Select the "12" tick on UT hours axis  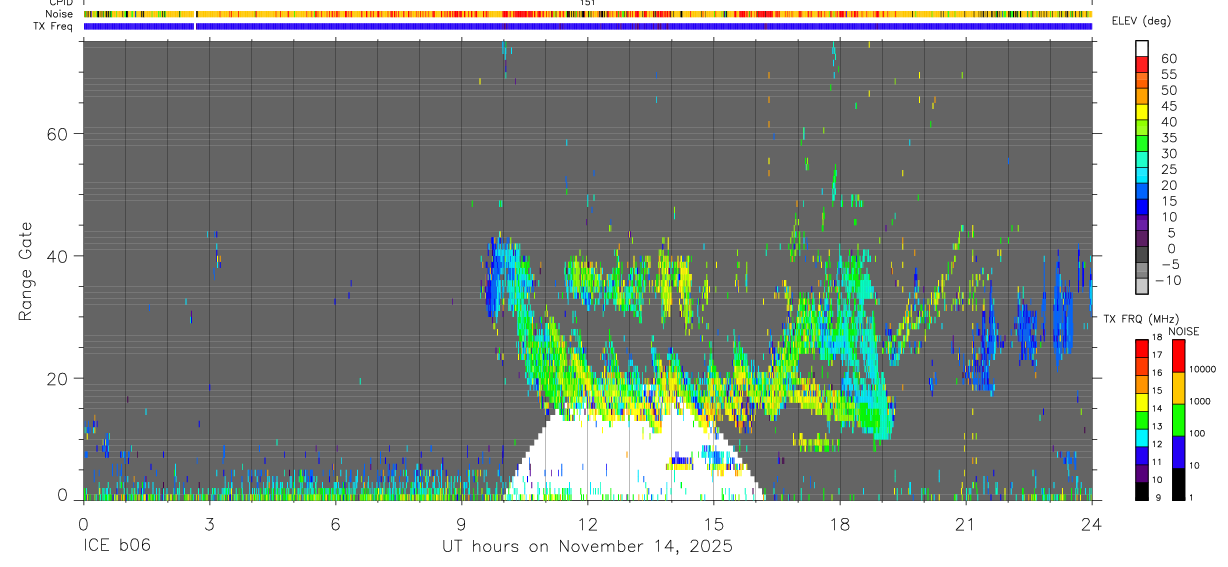point(587,523)
